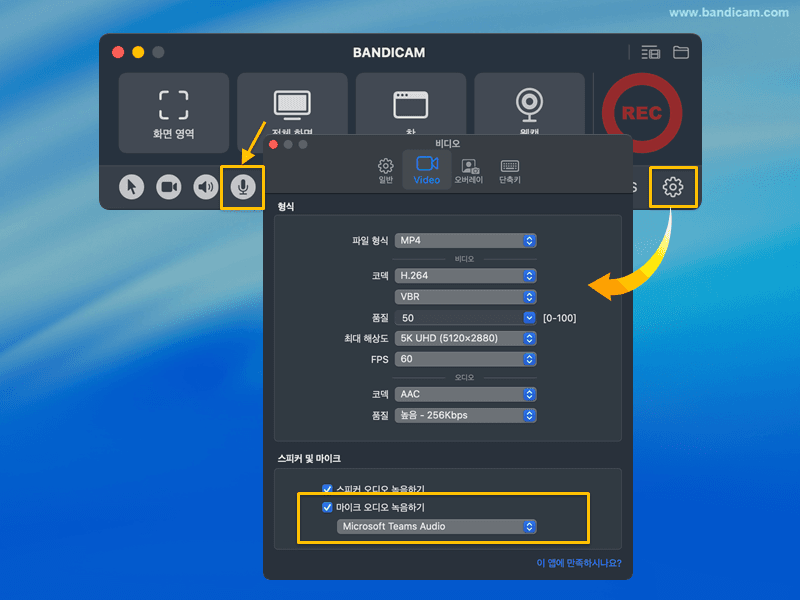Viewport: 800px width, 600px height.
Task: Switch to the 일반 general tab
Action: coord(385,170)
